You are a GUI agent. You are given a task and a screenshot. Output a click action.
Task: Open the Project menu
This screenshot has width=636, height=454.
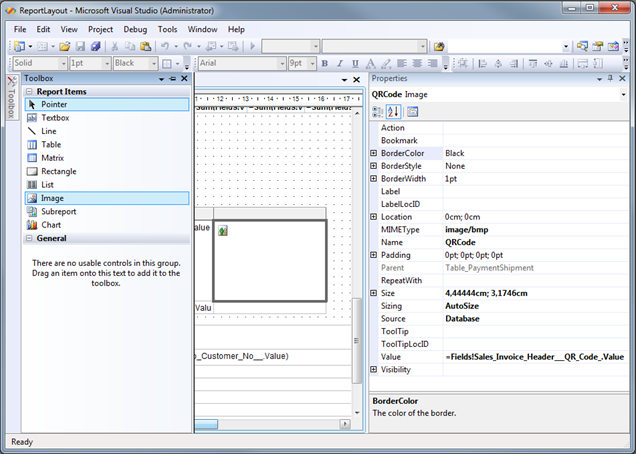[99, 30]
